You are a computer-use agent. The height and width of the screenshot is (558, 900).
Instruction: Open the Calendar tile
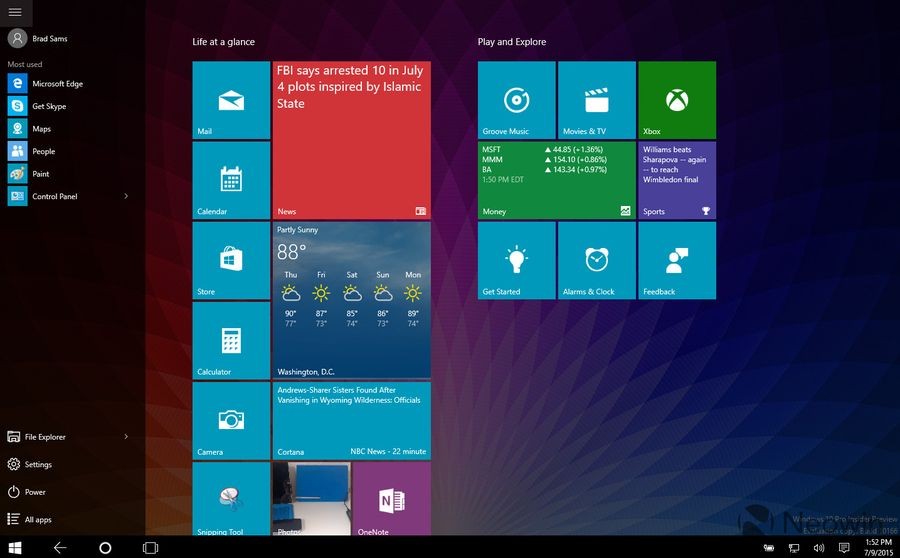(231, 180)
